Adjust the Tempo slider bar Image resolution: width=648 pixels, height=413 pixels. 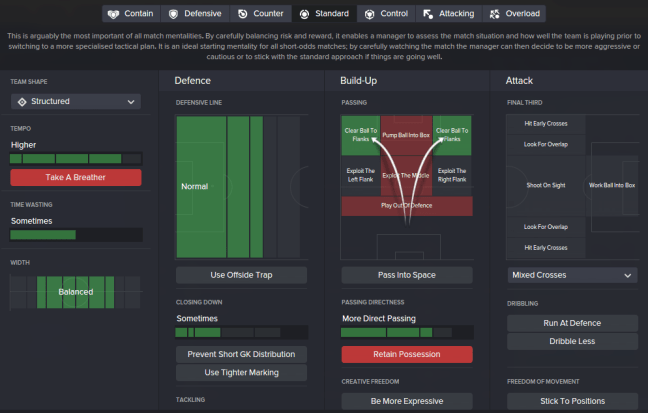(x=75, y=159)
